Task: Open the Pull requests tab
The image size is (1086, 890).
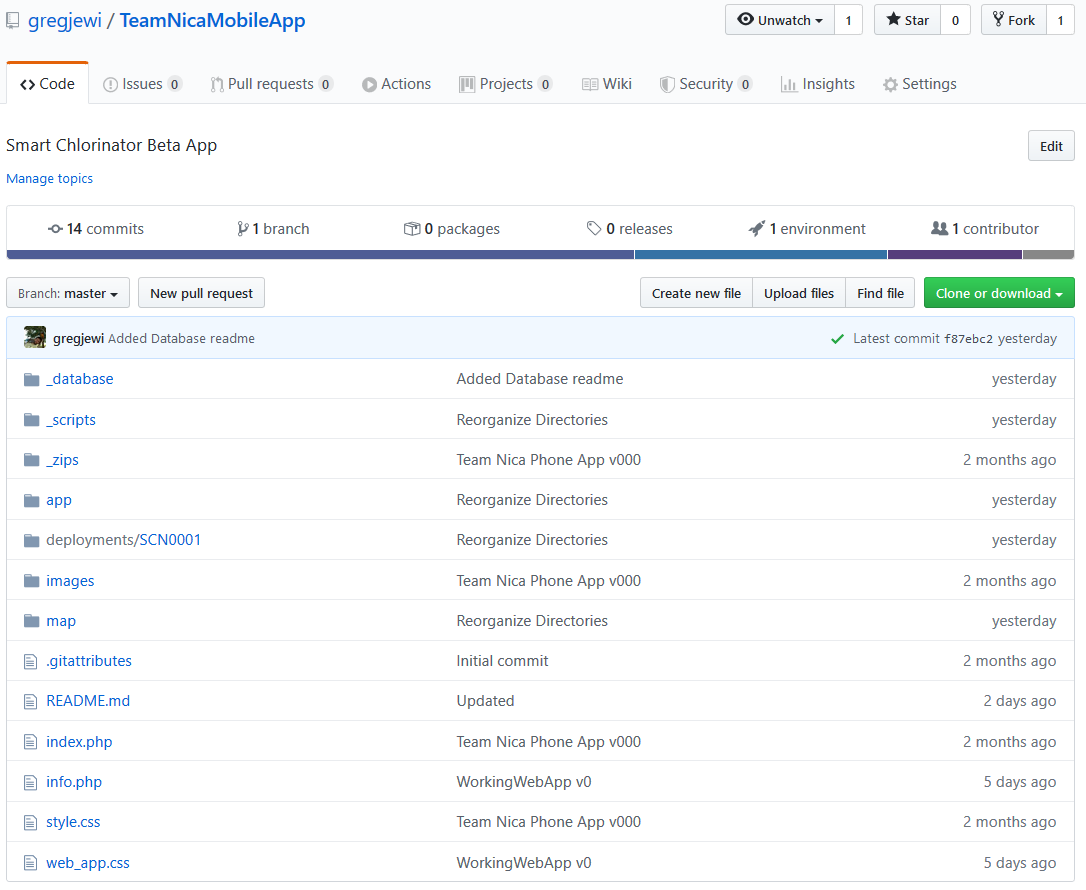Action: pos(272,84)
